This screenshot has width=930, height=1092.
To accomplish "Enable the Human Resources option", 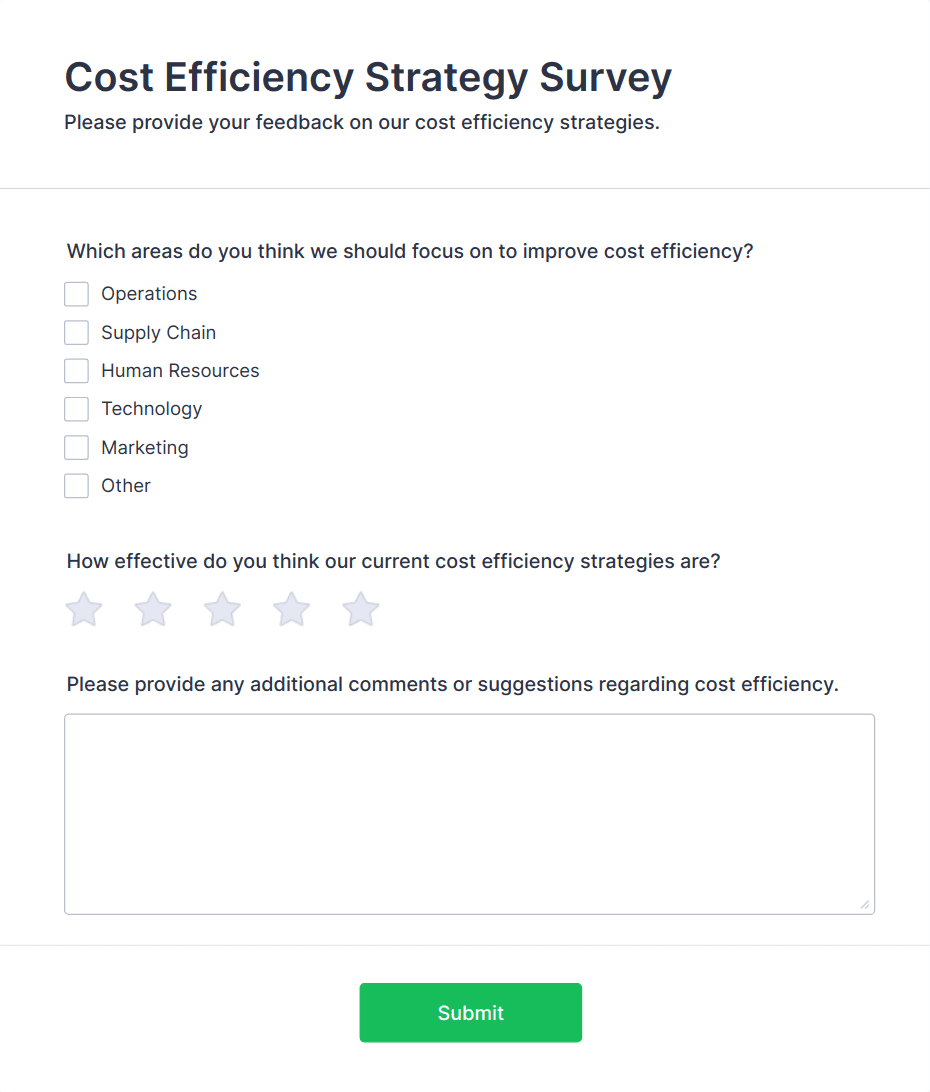I will [77, 370].
